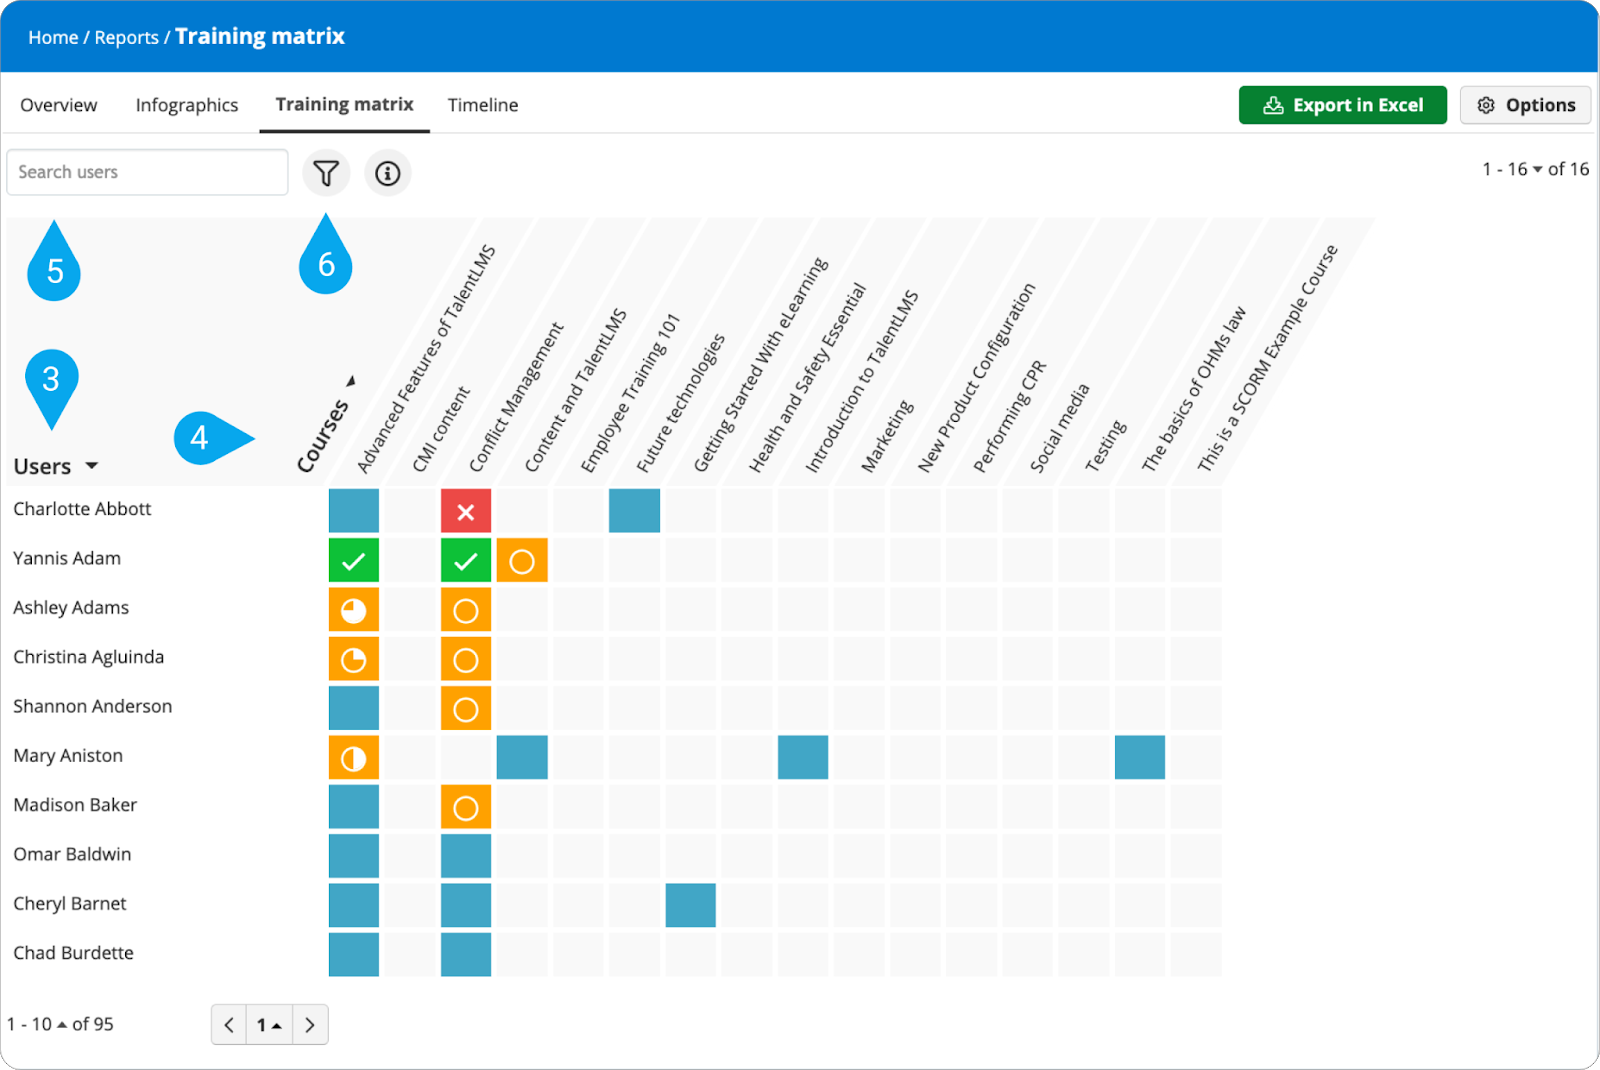Click Ashley Adams' progress pie indicator
The width and height of the screenshot is (1600, 1070).
tap(353, 609)
